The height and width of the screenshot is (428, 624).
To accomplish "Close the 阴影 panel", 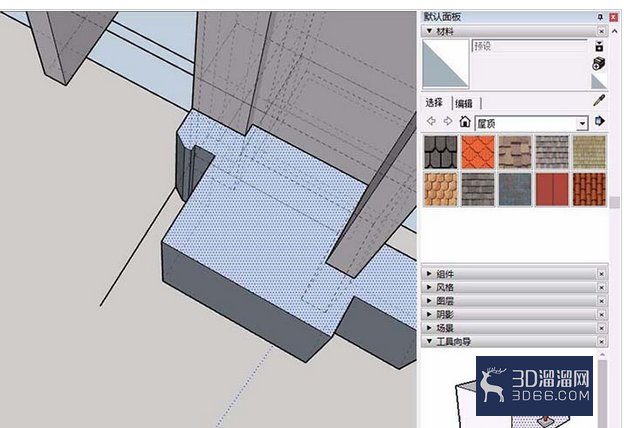I will click(601, 315).
